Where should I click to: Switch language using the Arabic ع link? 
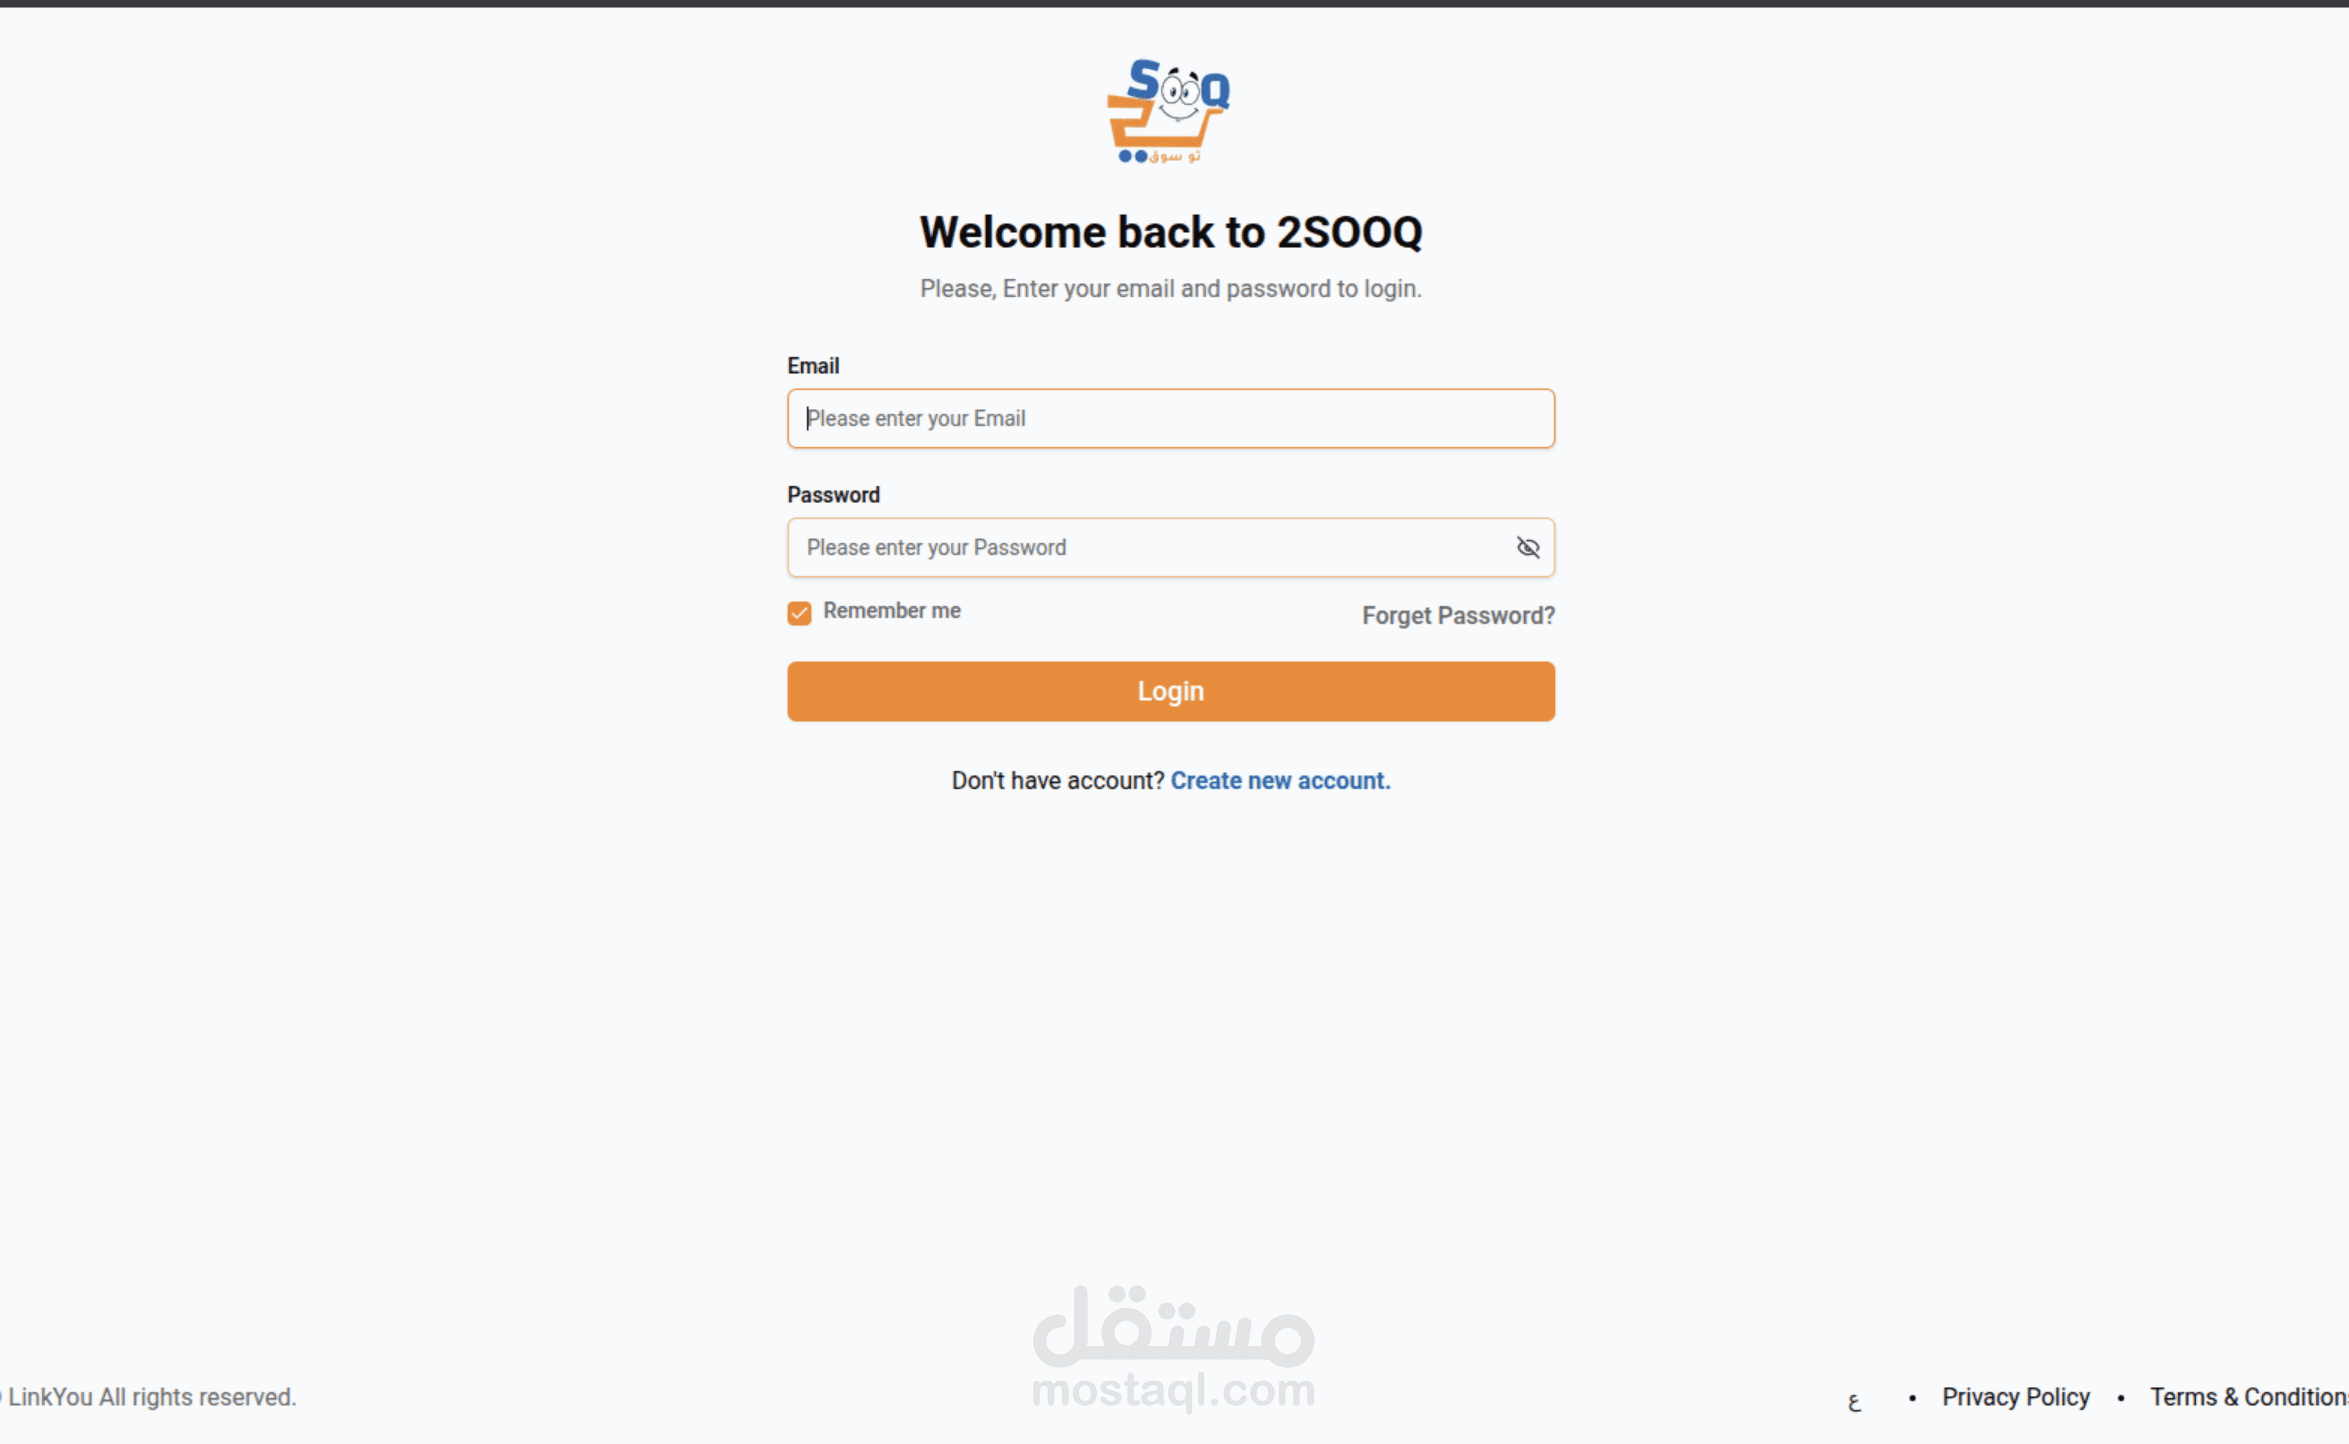click(x=1854, y=1401)
